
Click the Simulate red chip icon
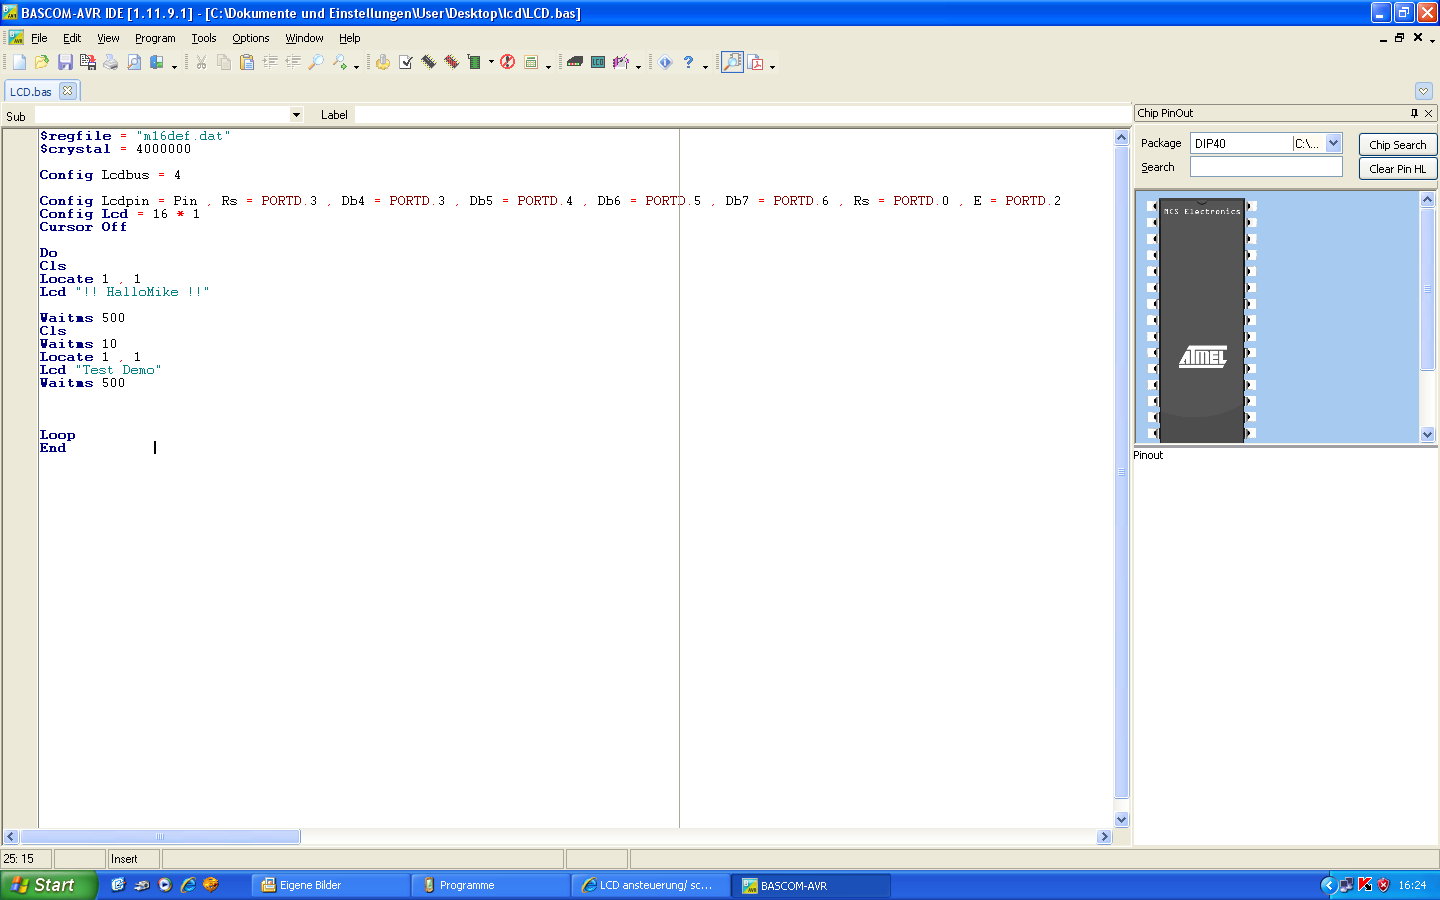(x=452, y=62)
